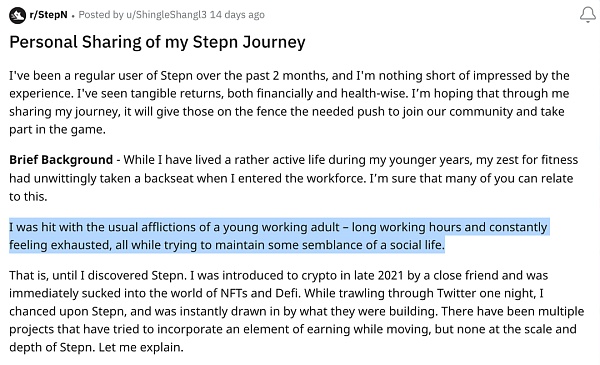Image resolution: width=600 pixels, height=365 pixels.
Task: Click the first paragraph starting 'I've been a regular user'
Action: (x=289, y=103)
